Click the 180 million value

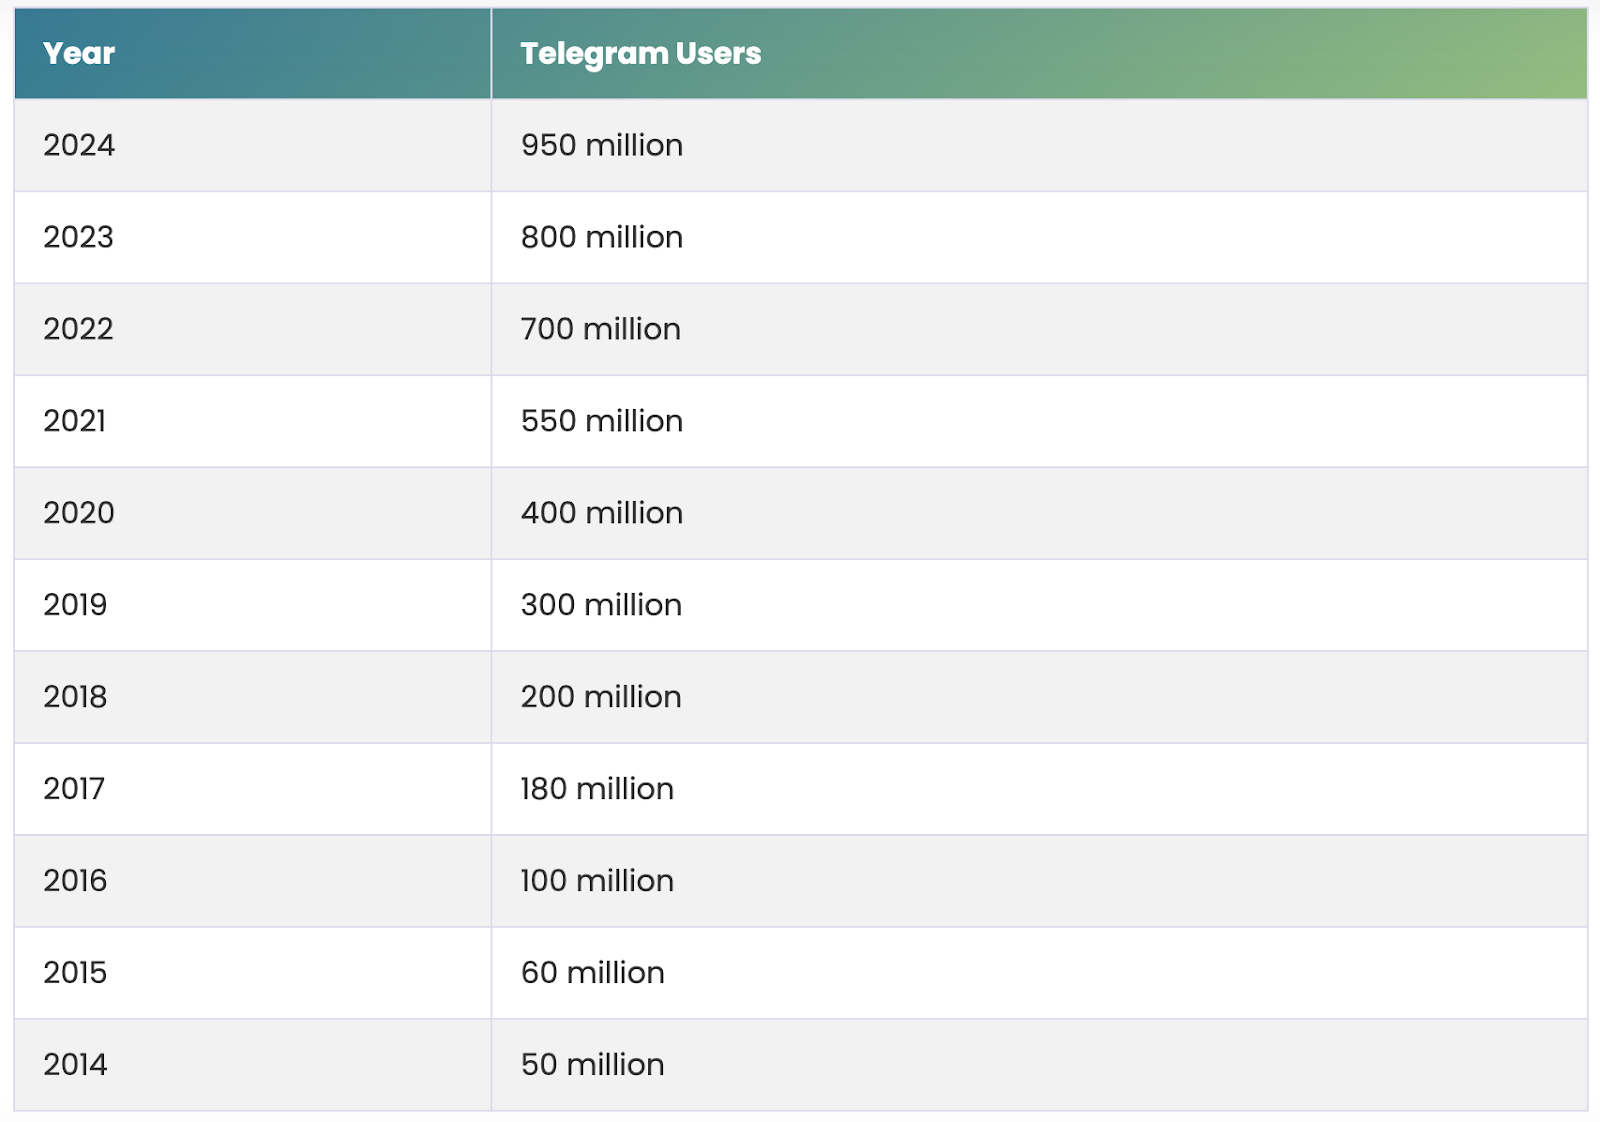(597, 789)
